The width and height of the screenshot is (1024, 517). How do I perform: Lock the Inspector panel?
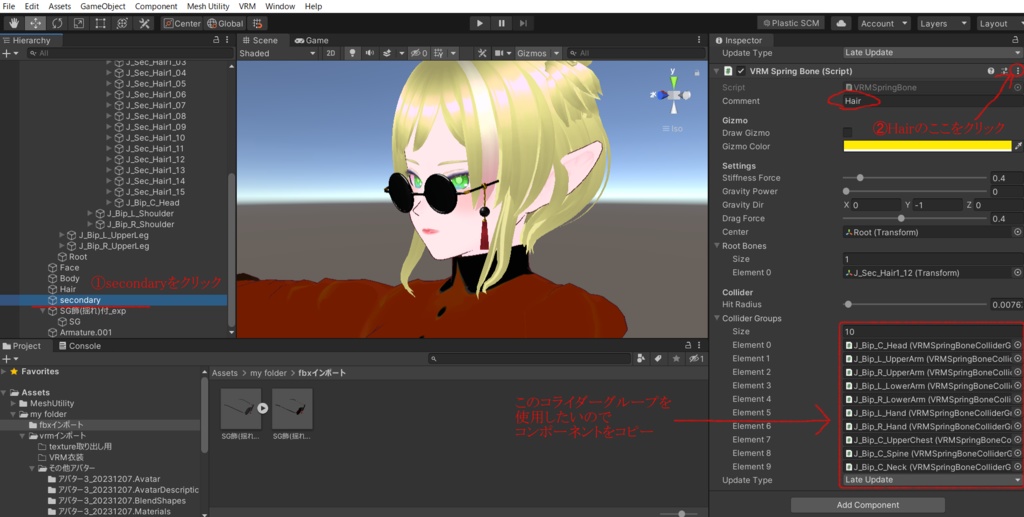pos(1014,40)
